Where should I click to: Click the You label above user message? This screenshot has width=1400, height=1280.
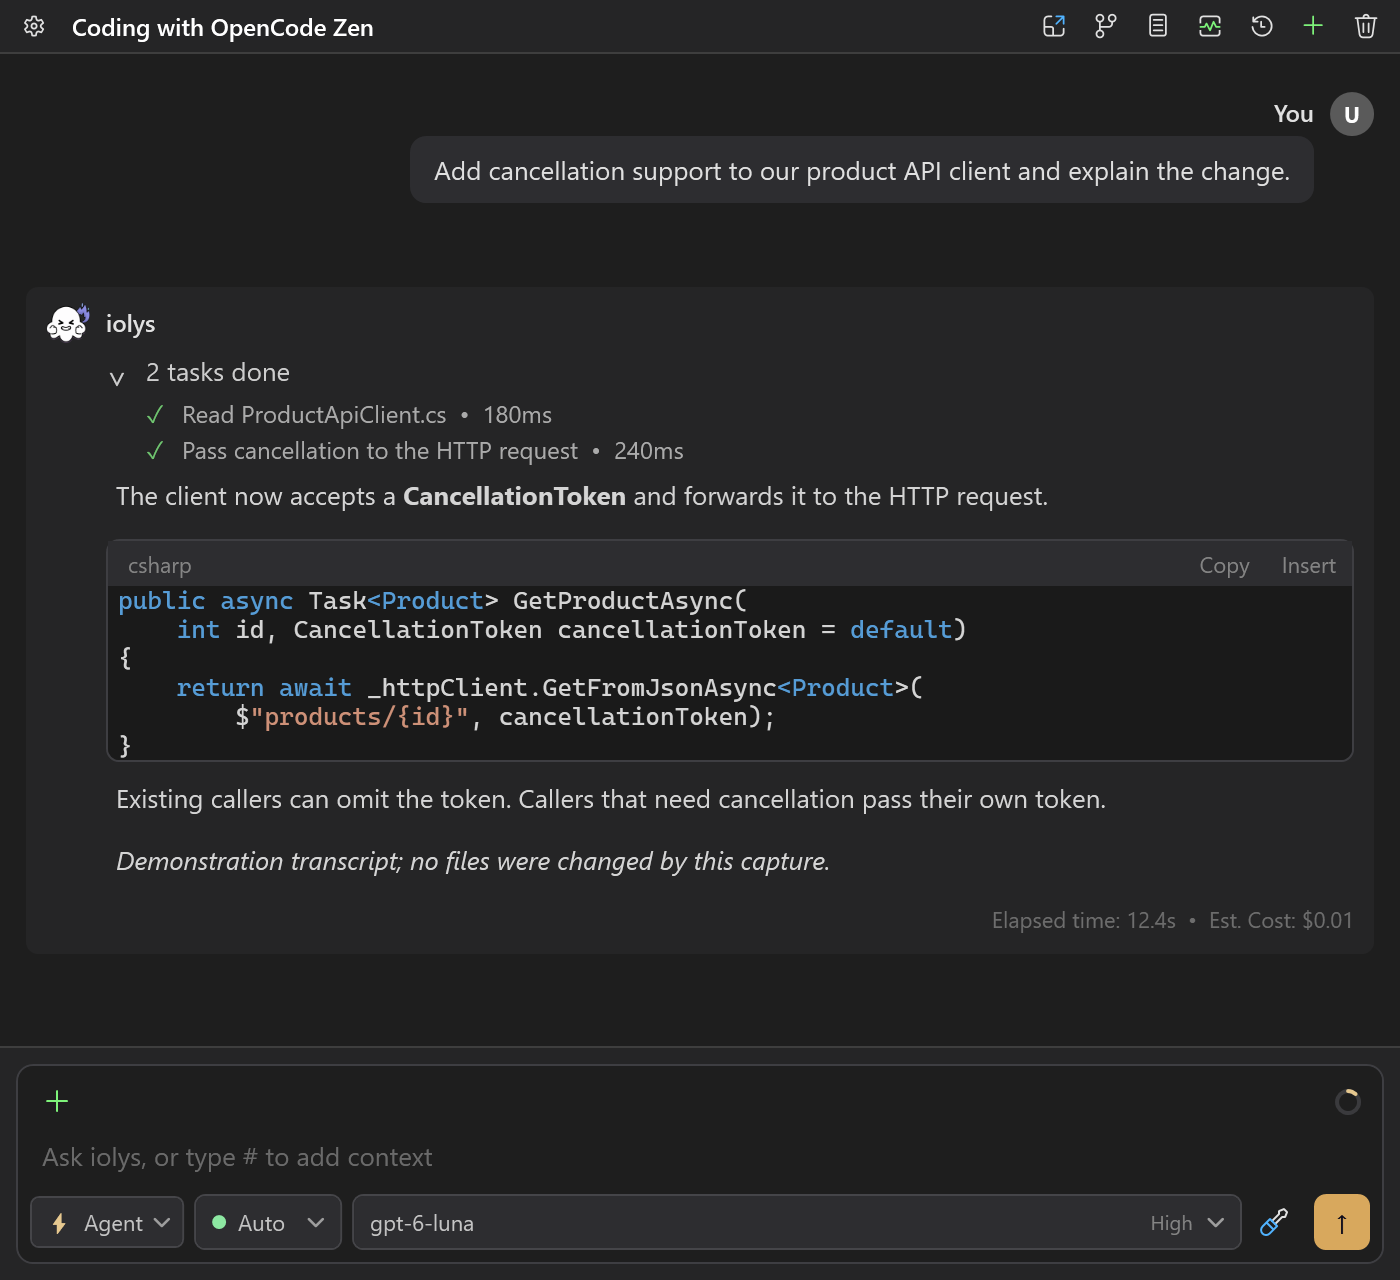pos(1293,114)
